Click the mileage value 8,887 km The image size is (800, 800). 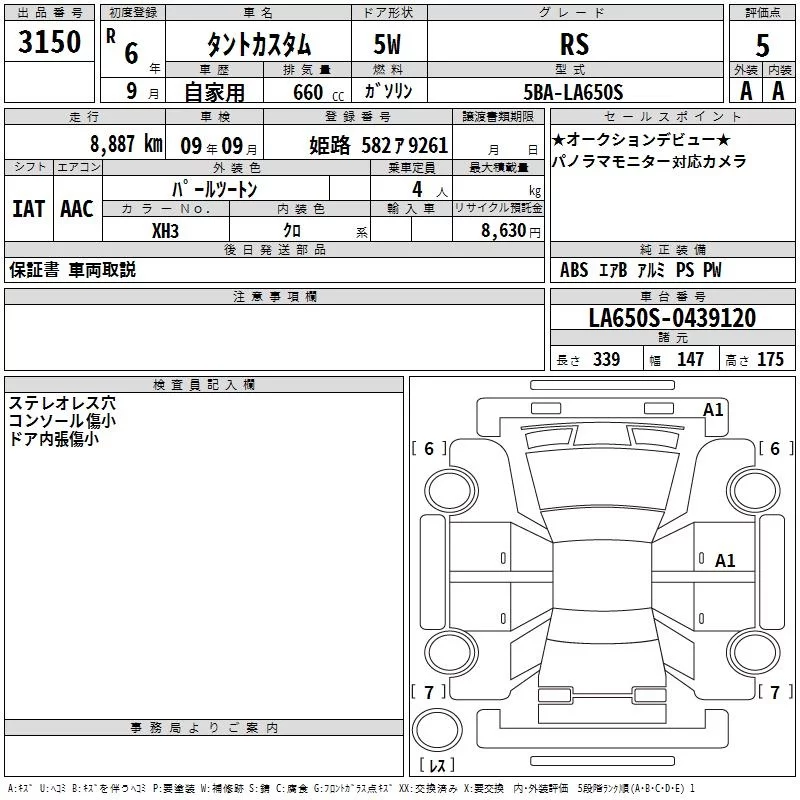(125, 143)
